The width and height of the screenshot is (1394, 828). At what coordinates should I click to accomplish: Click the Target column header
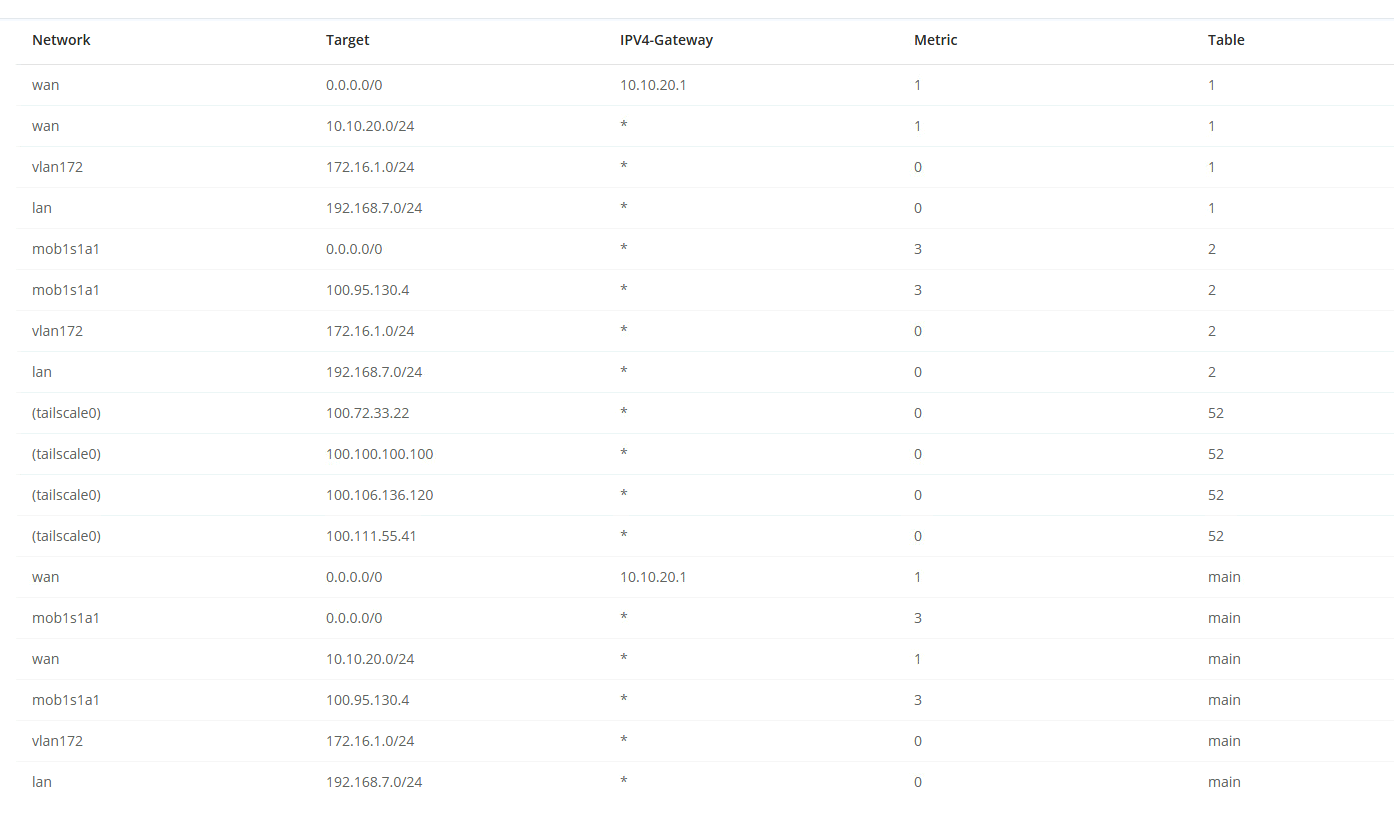point(347,40)
